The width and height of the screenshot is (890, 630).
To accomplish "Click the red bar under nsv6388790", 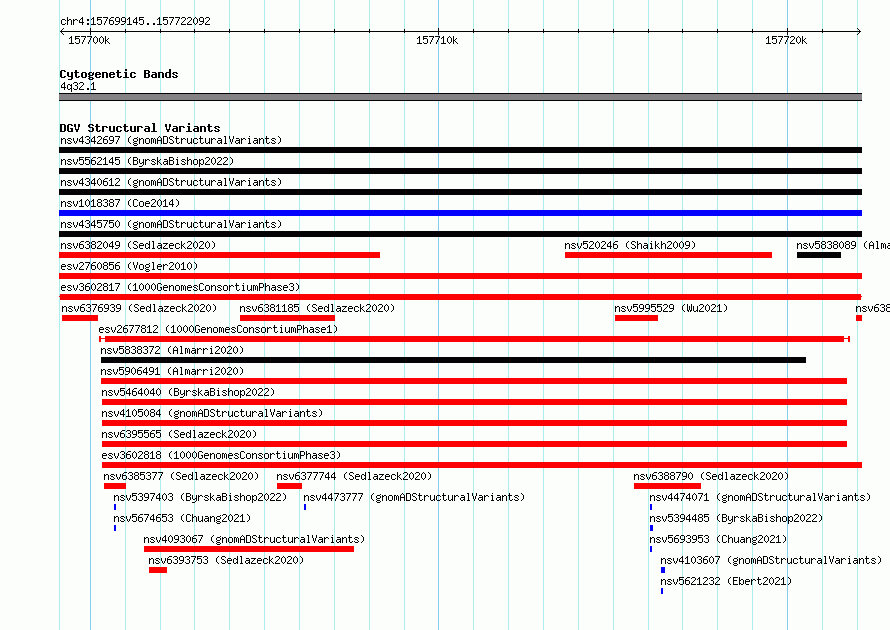I will 668,486.
